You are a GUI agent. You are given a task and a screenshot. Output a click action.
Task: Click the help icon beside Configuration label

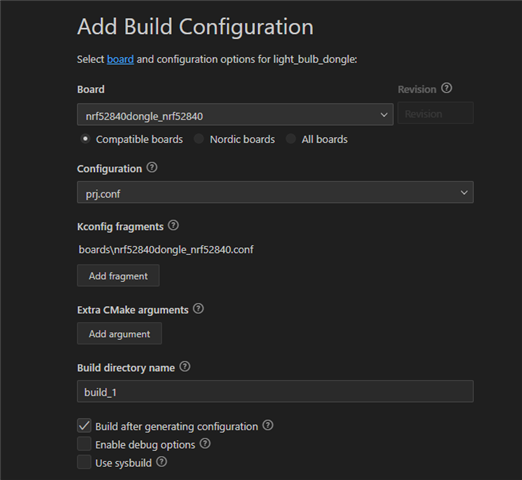[152, 167]
